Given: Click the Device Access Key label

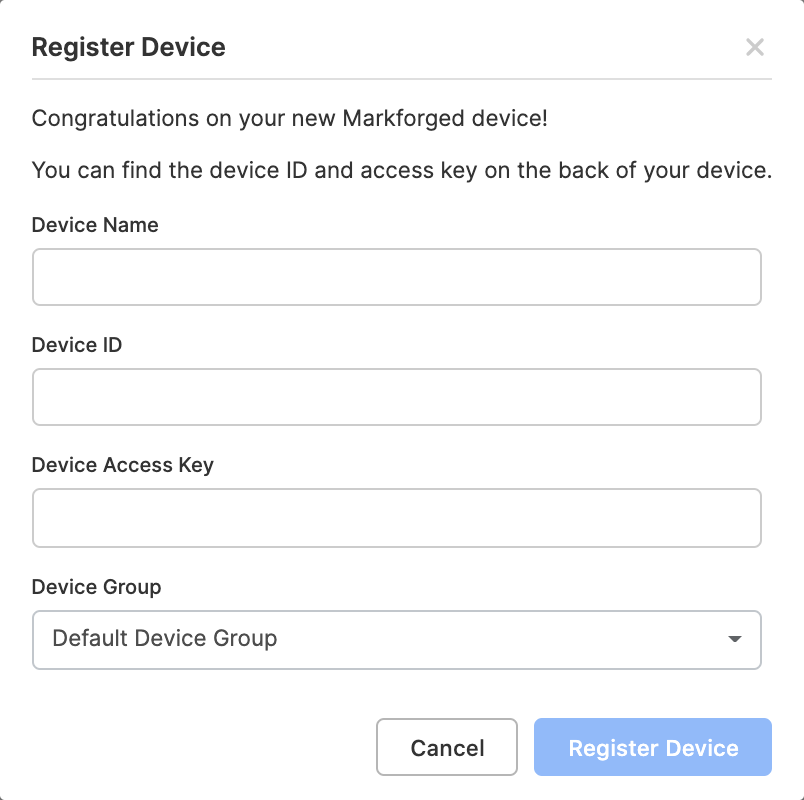Looking at the screenshot, I should click(123, 465).
